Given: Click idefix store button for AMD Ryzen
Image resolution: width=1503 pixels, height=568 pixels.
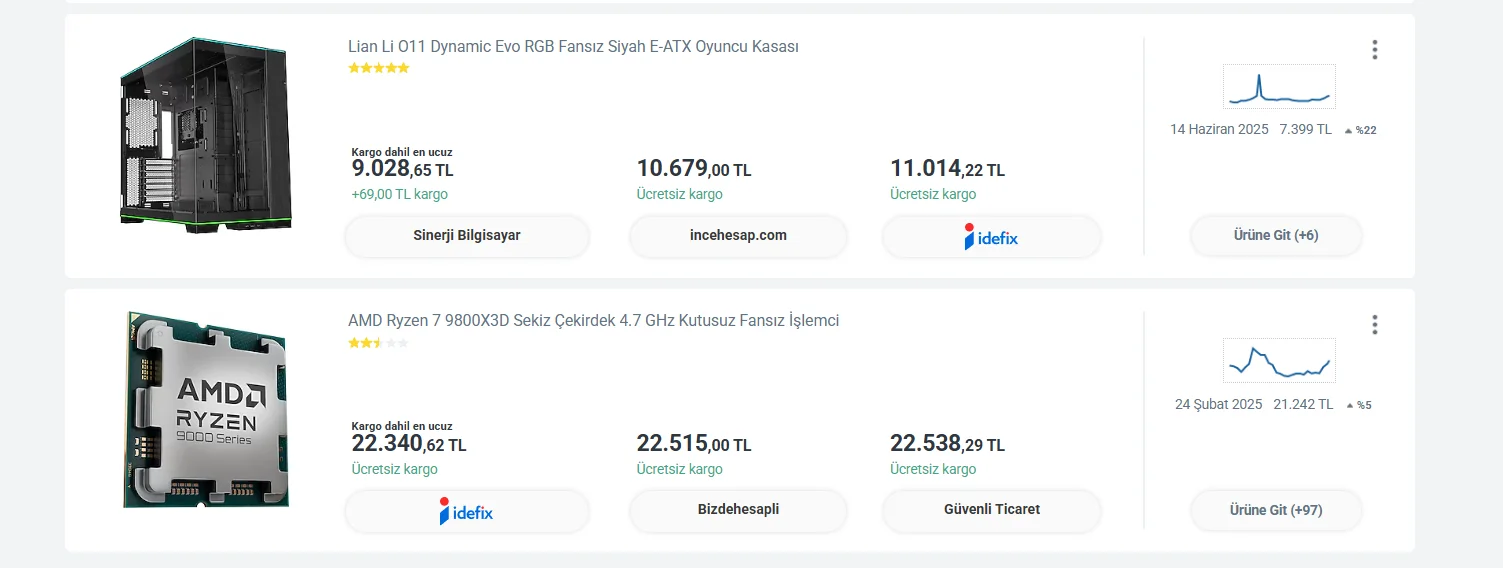Looking at the screenshot, I should click(x=466, y=511).
